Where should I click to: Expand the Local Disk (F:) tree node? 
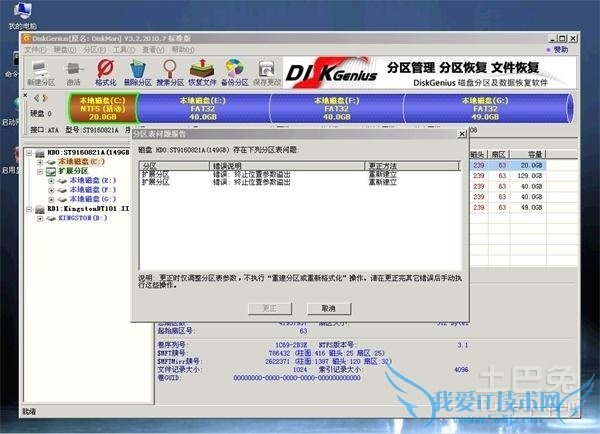(x=51, y=190)
